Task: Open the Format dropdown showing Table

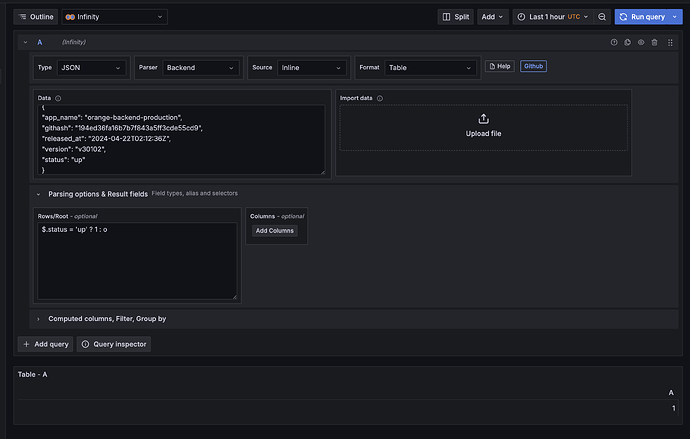Action: [430, 67]
